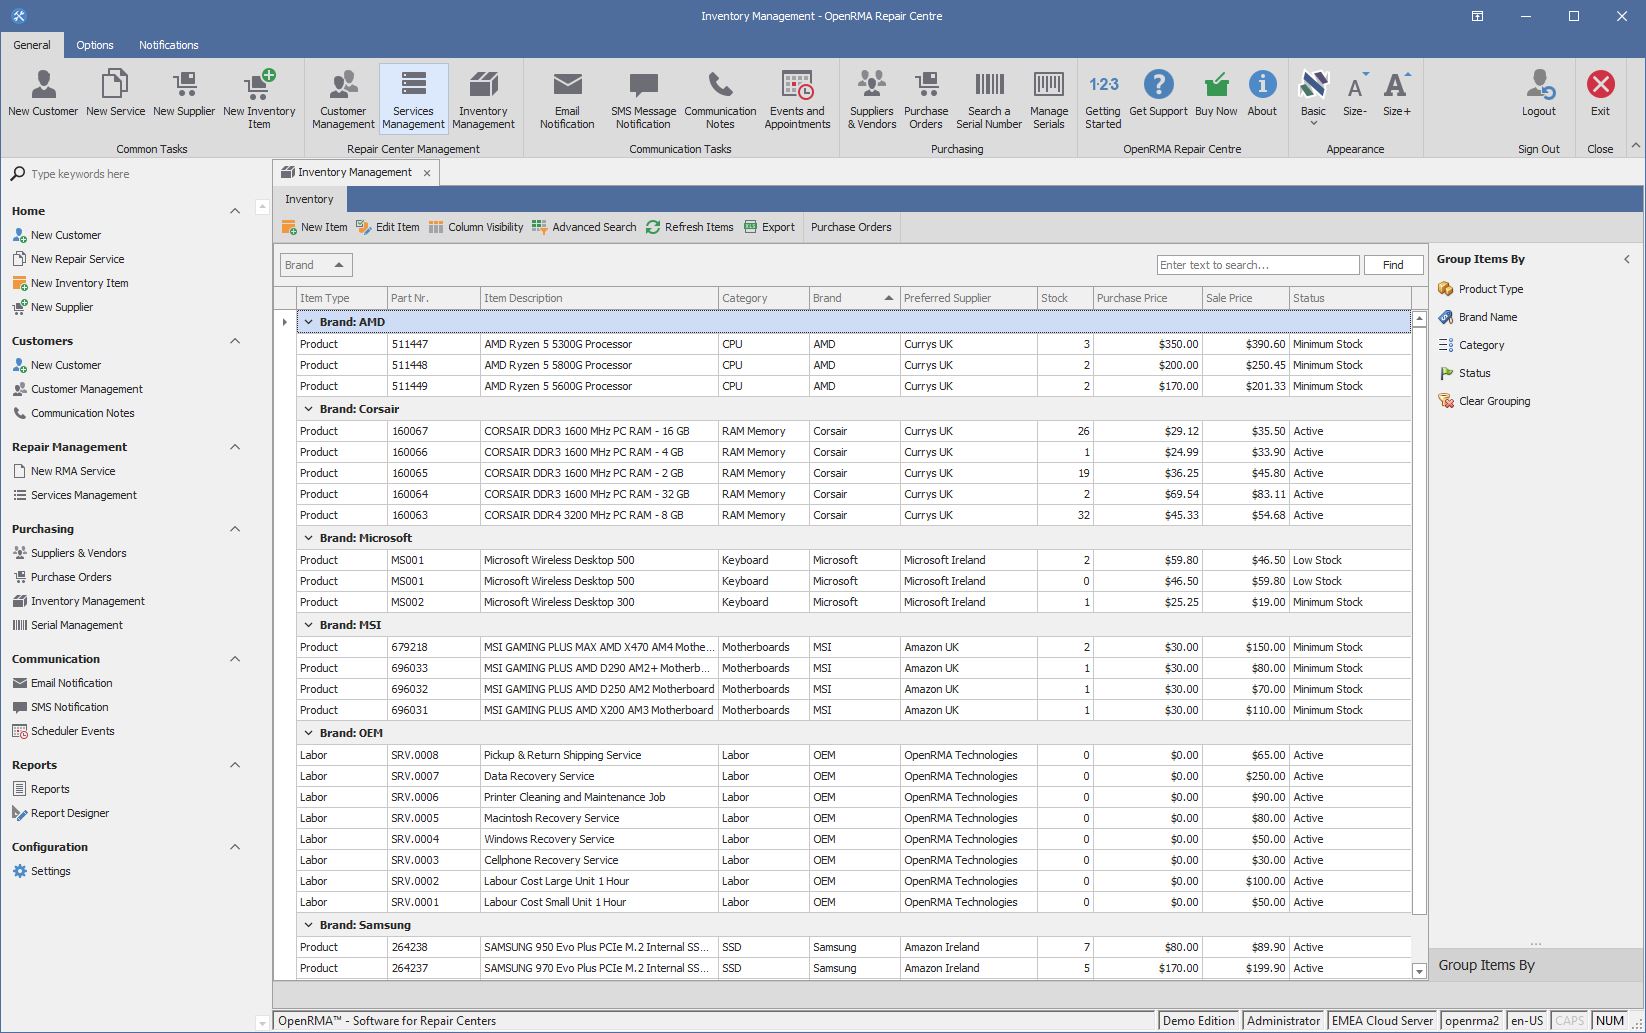Open Purchase Orders ribbon icon
The width and height of the screenshot is (1646, 1033).
tap(926, 99)
